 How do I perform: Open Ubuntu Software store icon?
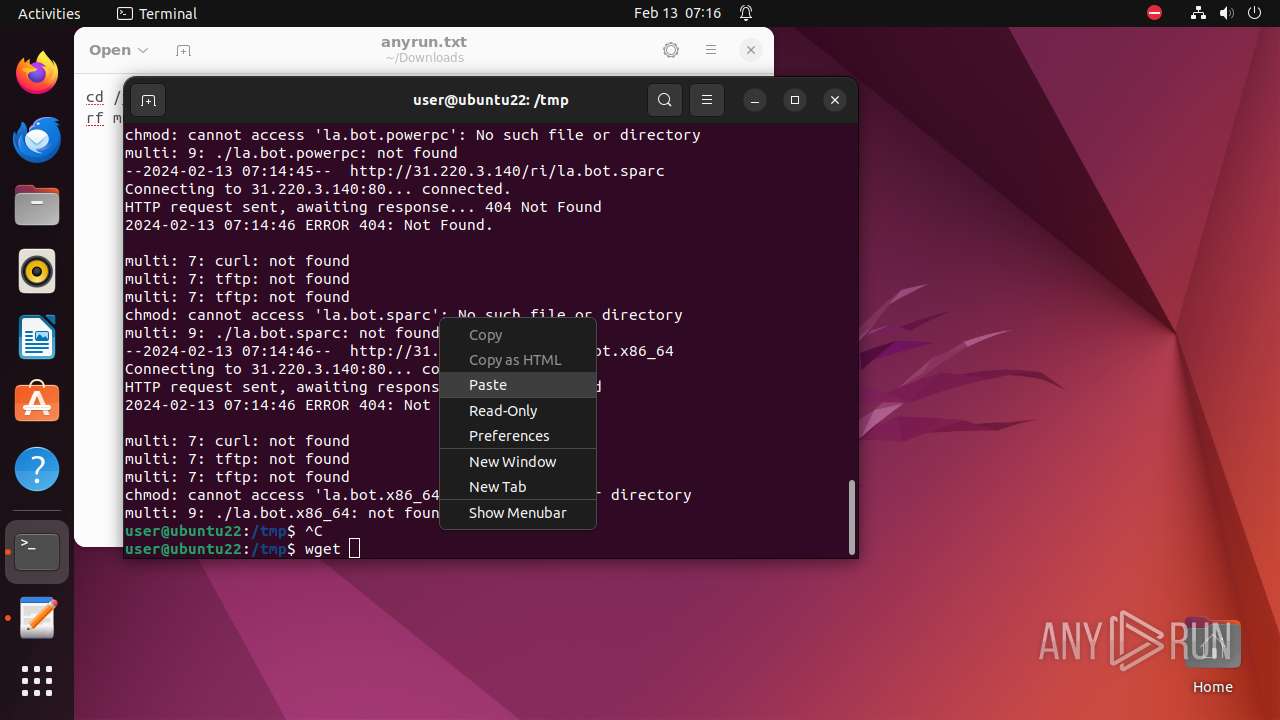[37, 403]
